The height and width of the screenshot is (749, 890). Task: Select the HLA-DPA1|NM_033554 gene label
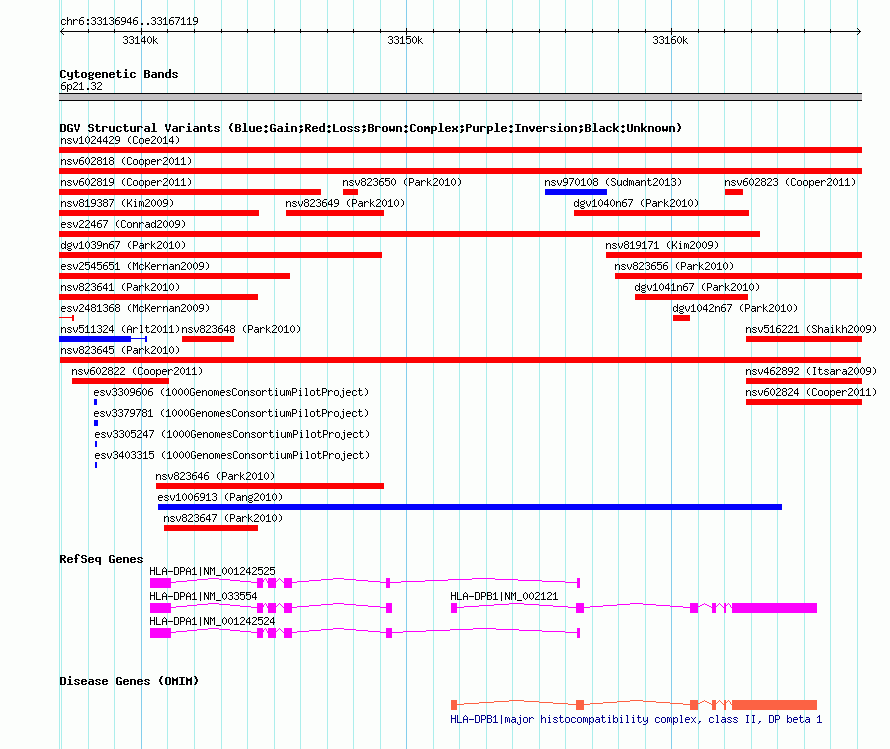pyautogui.click(x=203, y=596)
